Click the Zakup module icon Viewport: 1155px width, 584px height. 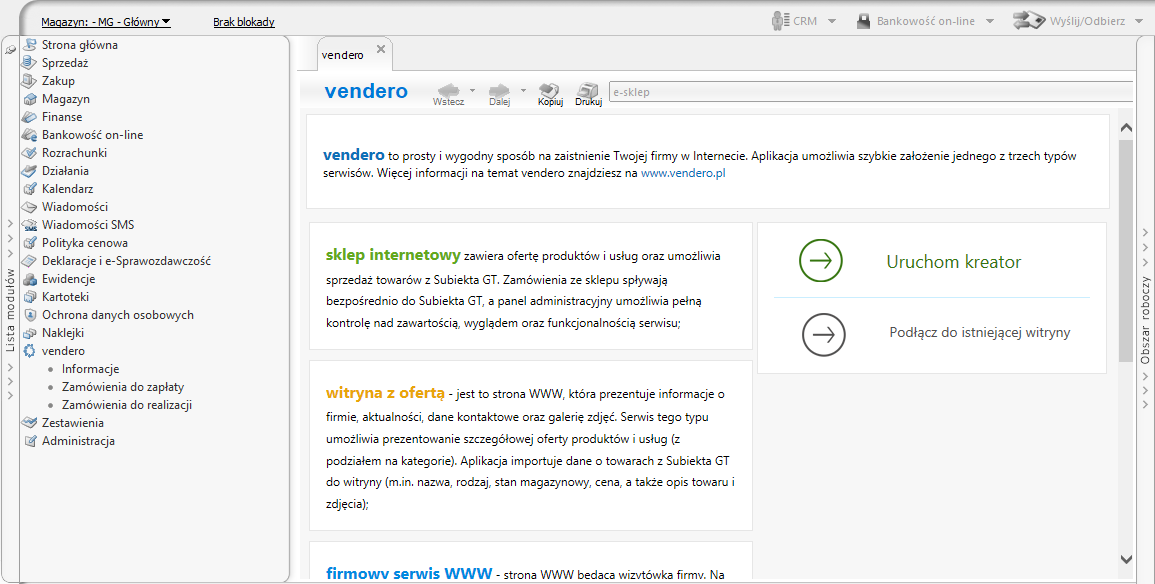29,81
